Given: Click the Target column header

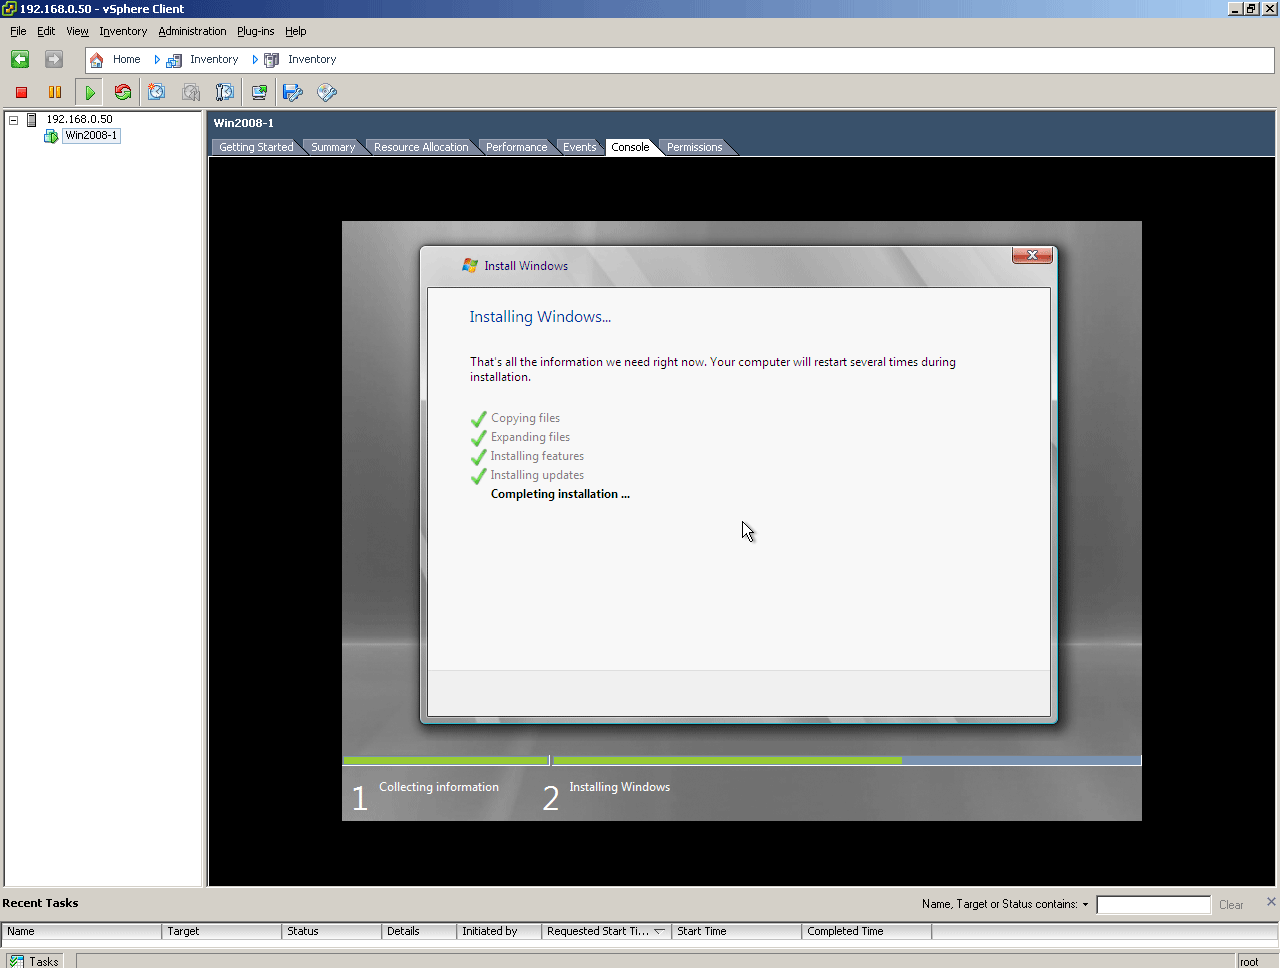Looking at the screenshot, I should click(222, 932).
